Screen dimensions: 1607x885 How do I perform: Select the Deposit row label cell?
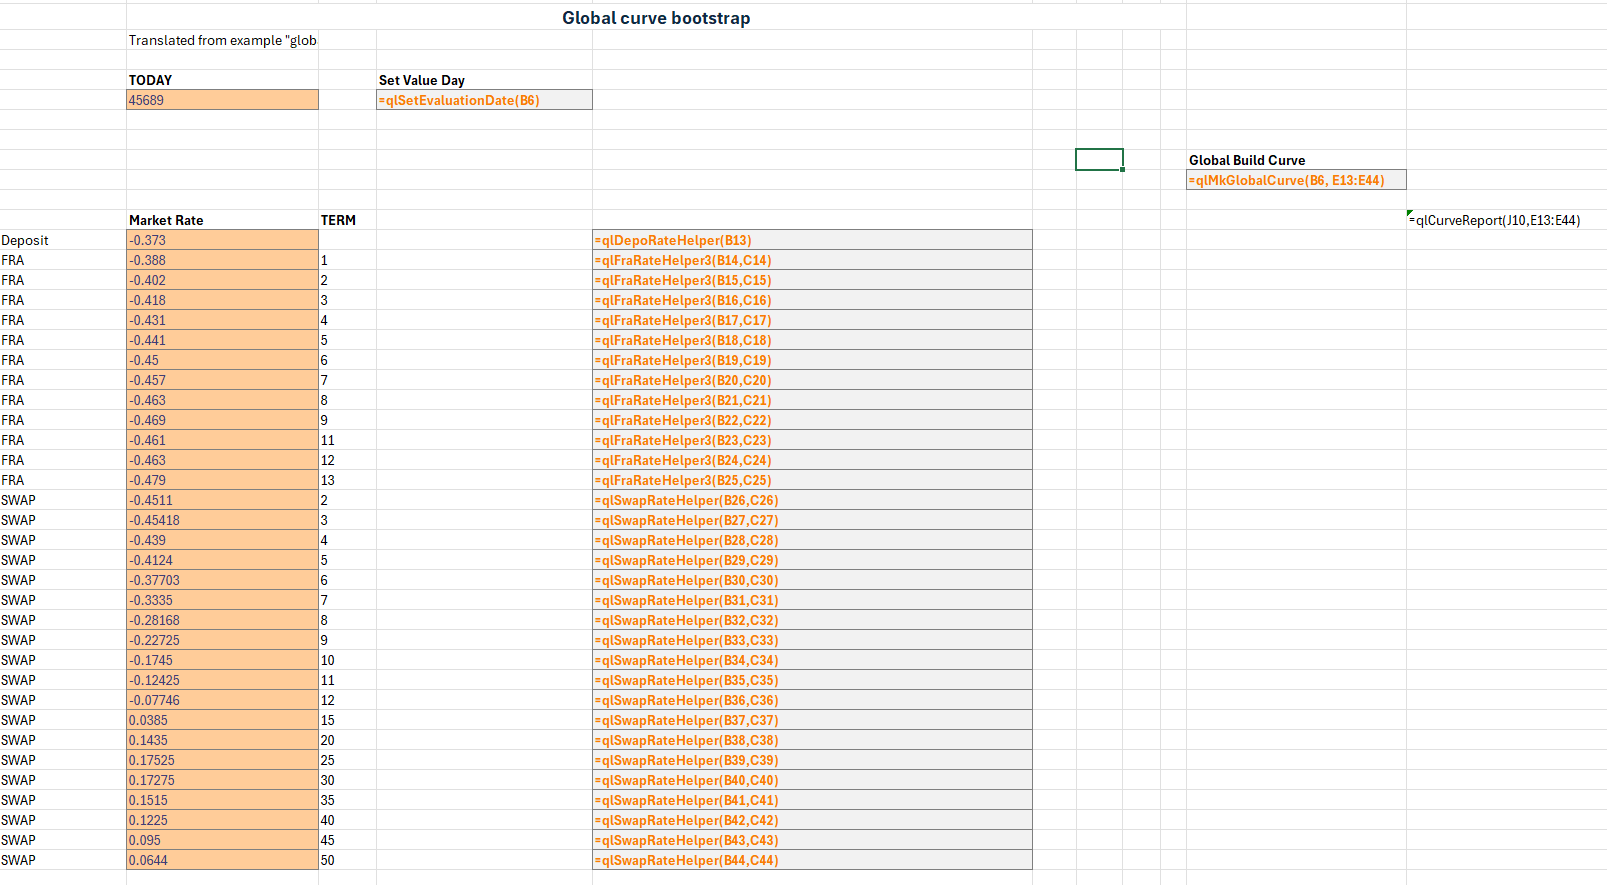pyautogui.click(x=62, y=240)
